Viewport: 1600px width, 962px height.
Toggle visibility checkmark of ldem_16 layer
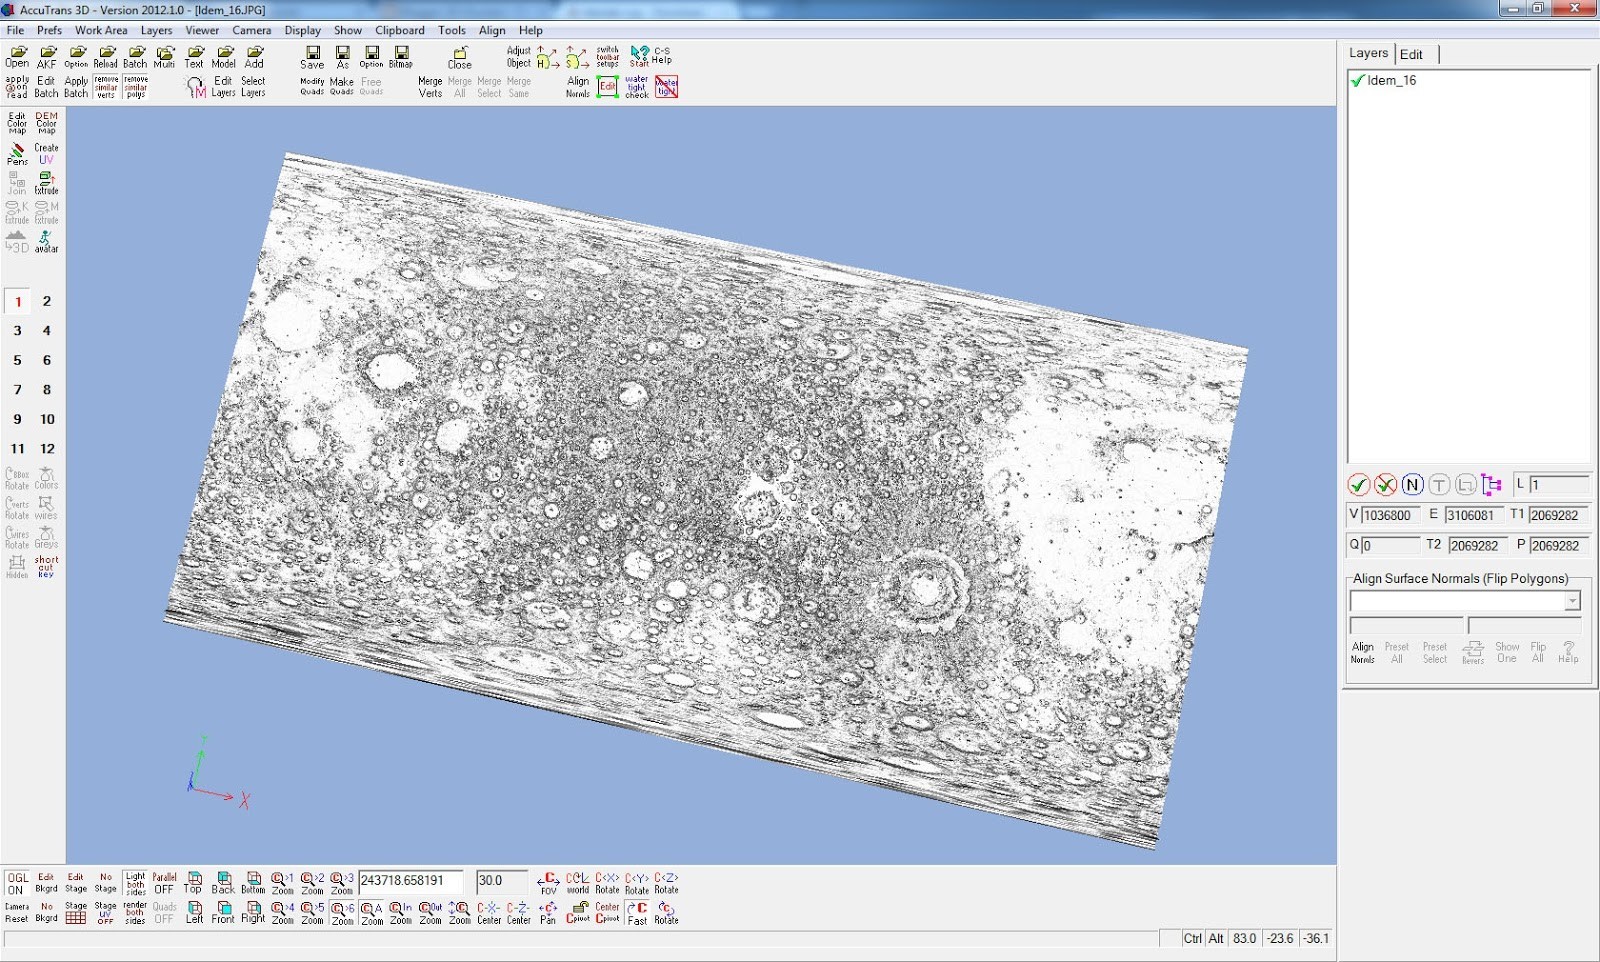pos(1357,81)
